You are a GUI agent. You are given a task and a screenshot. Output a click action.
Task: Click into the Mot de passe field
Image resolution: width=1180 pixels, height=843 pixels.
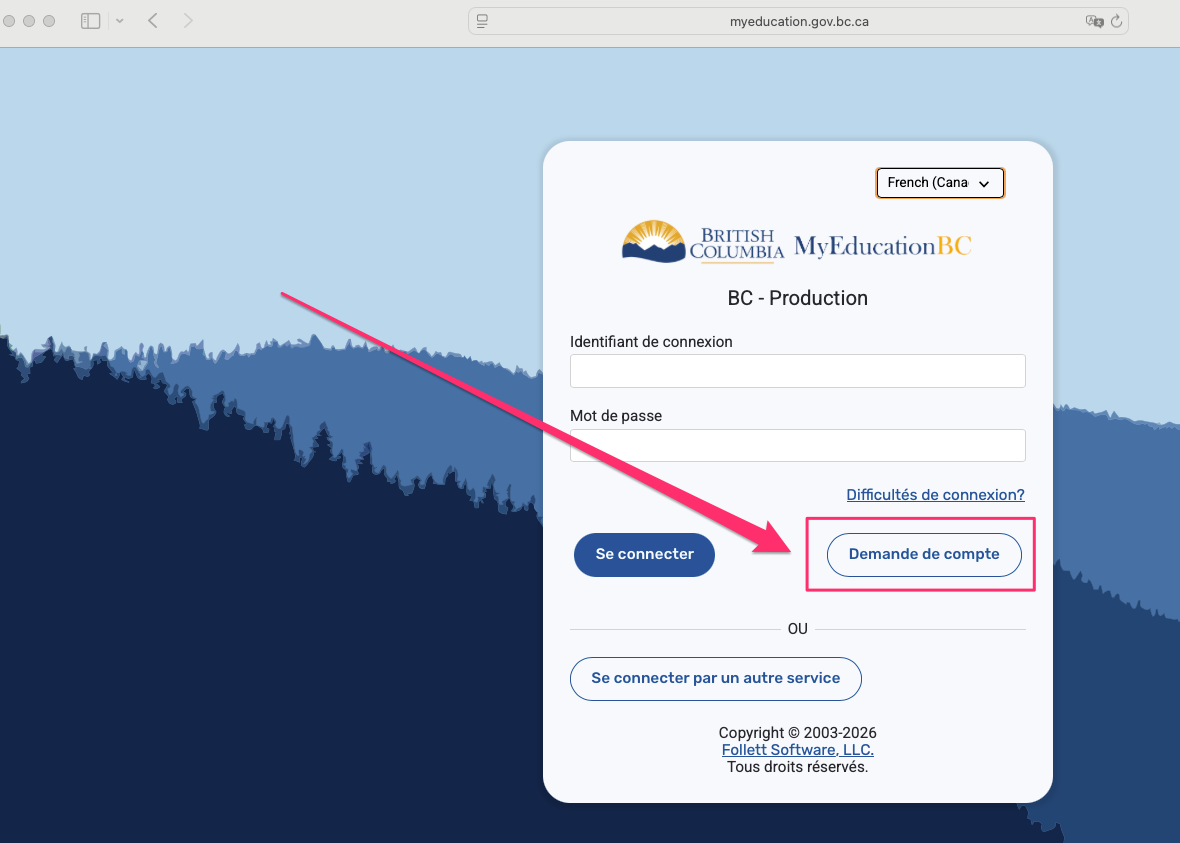pyautogui.click(x=797, y=446)
